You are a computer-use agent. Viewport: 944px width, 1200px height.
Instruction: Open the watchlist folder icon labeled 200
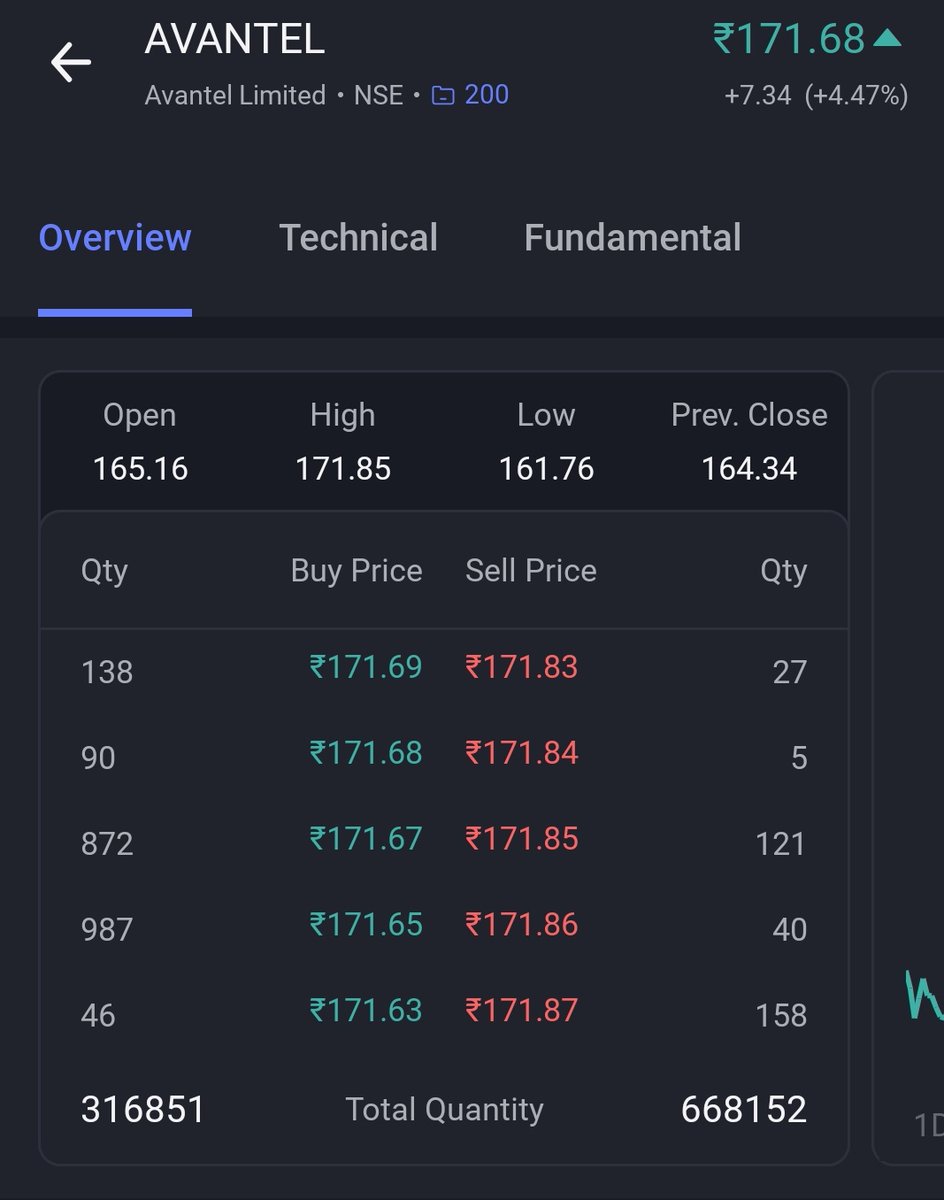point(470,95)
